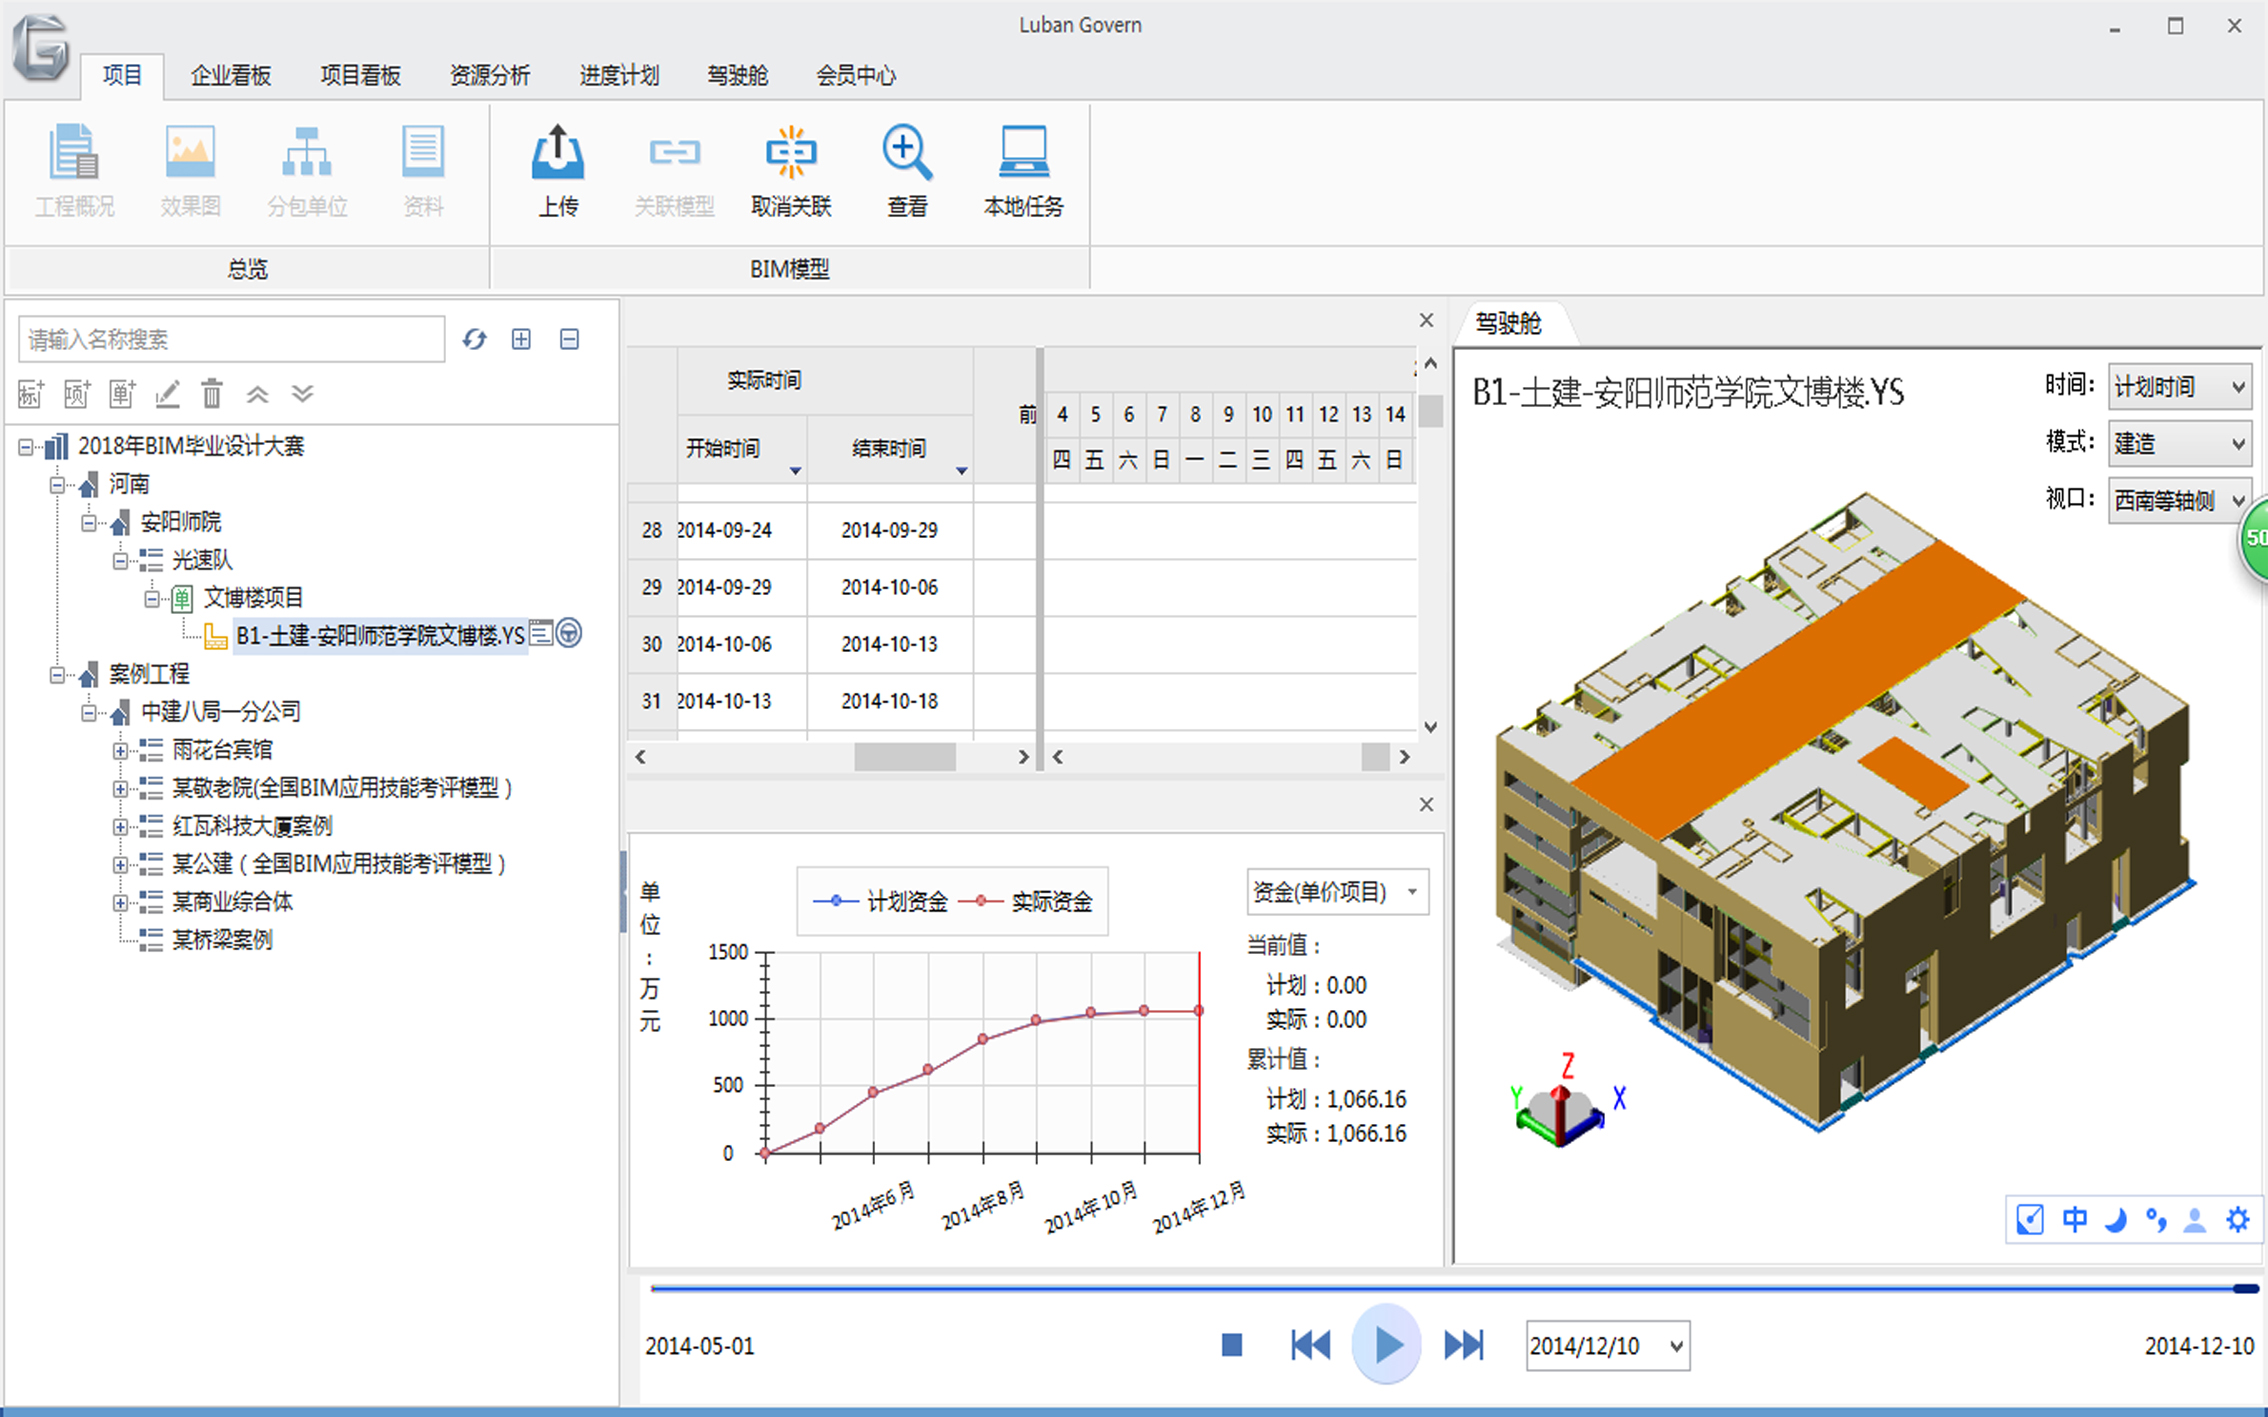2268x1417 pixels.
Task: Click the delete trash icon in tree toolbar
Action: [x=212, y=394]
